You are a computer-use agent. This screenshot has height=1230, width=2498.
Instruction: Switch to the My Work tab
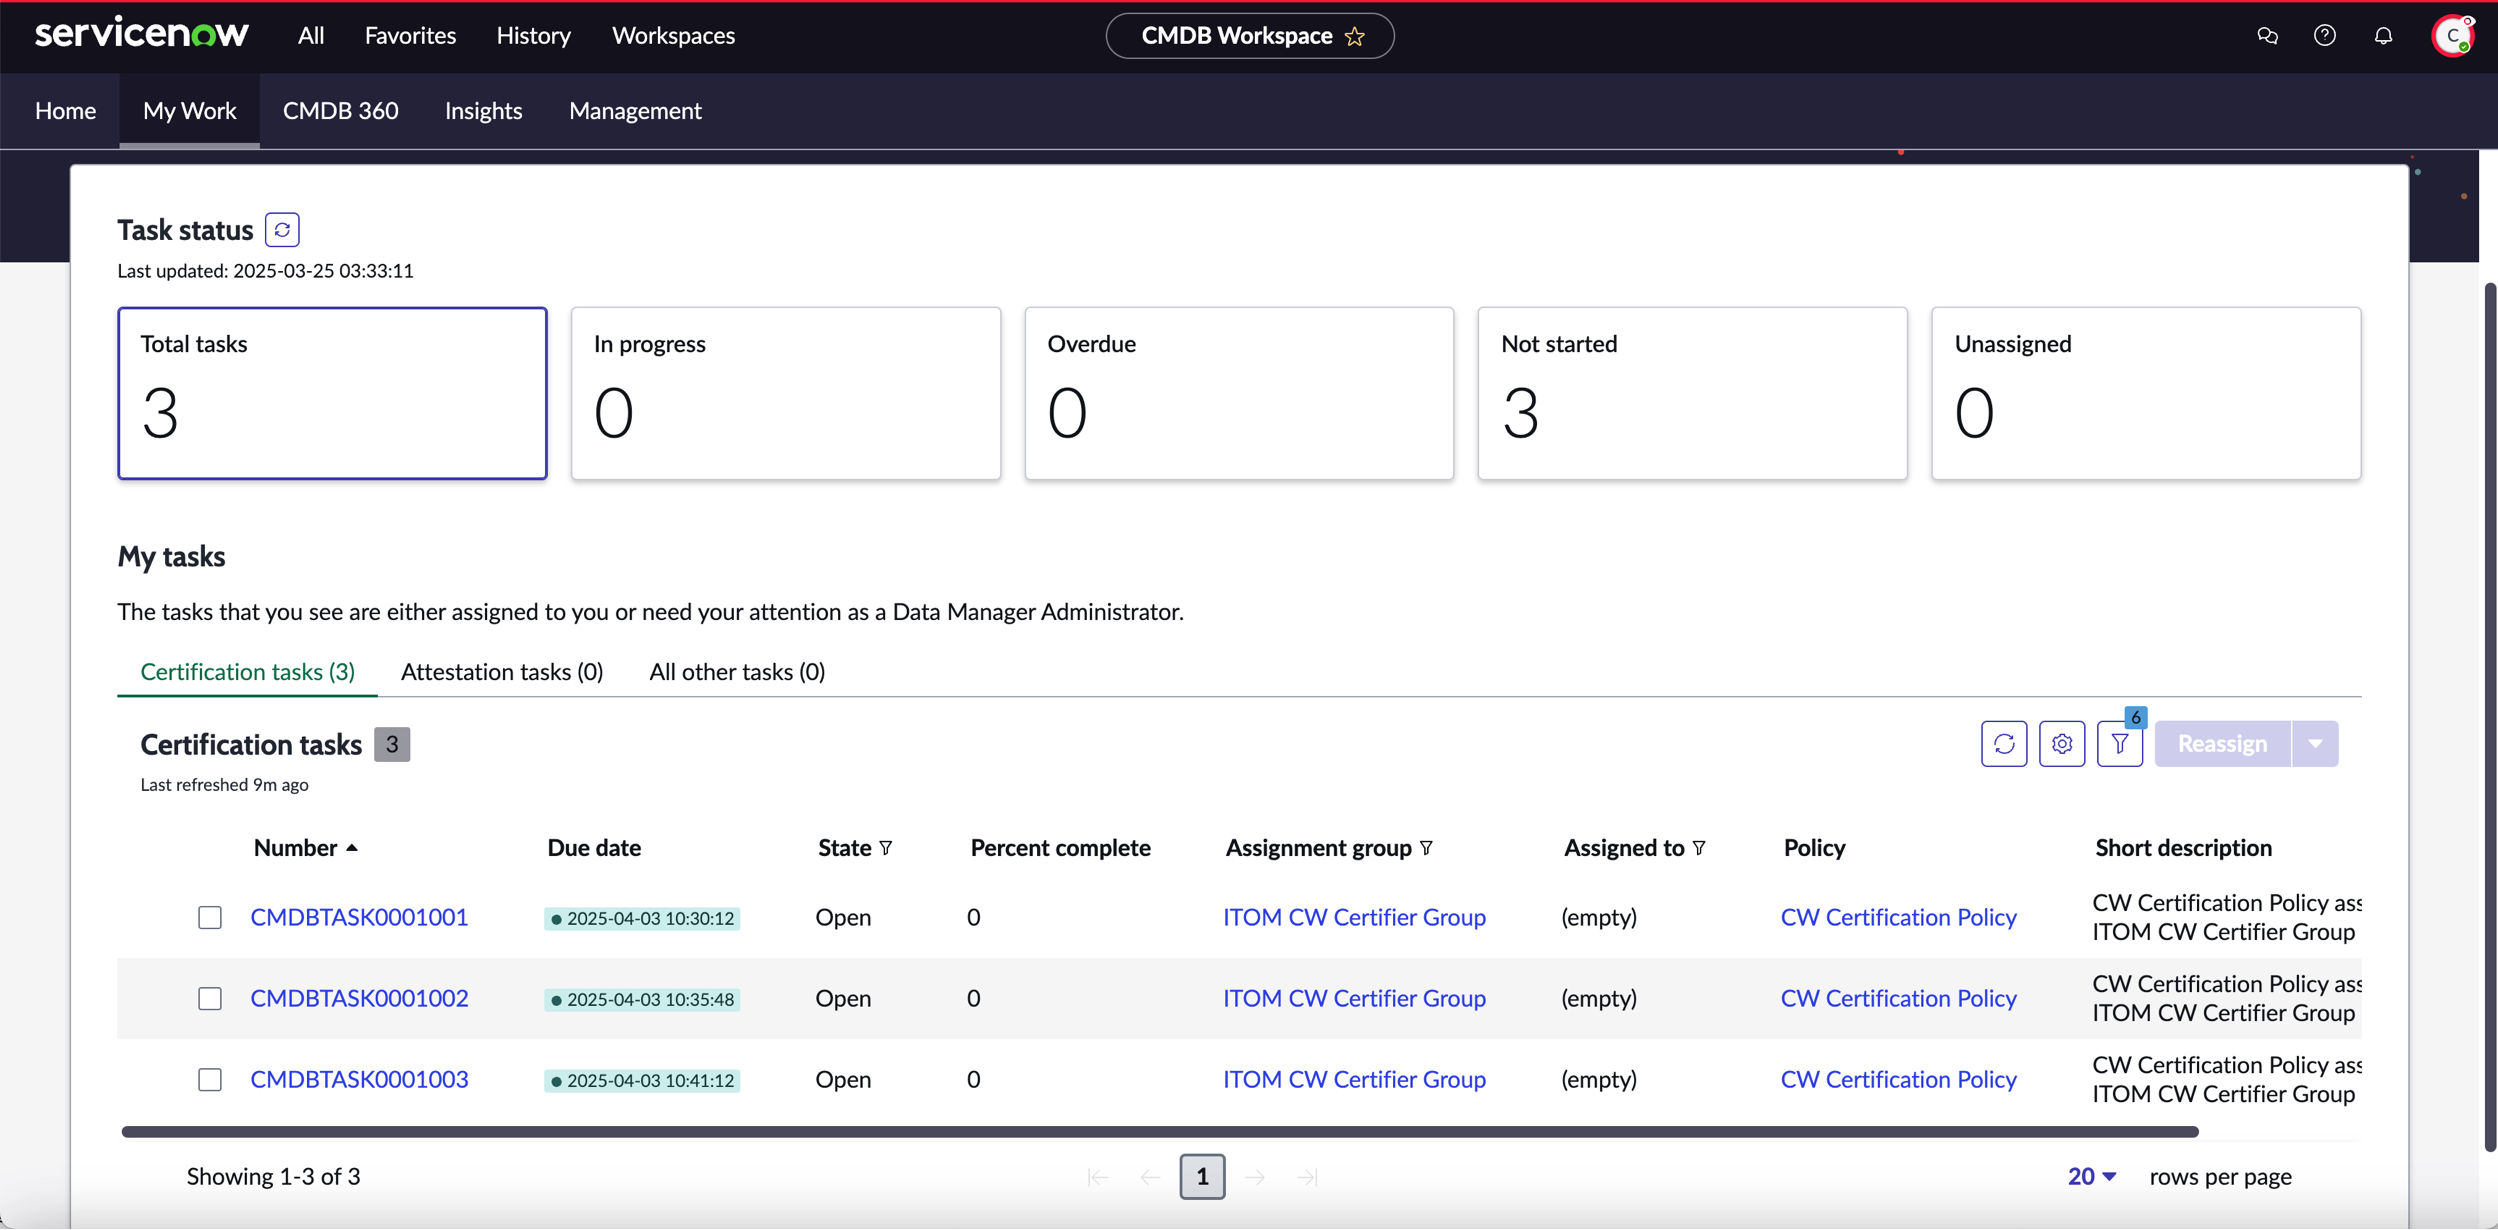click(190, 111)
